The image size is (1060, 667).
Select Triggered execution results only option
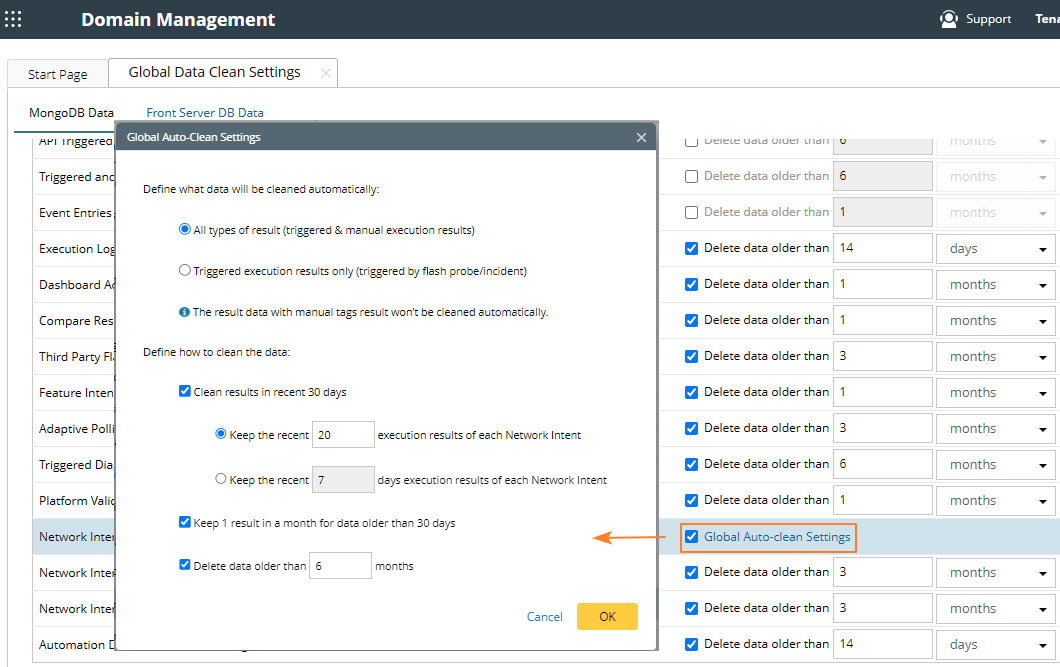pyautogui.click(x=184, y=270)
